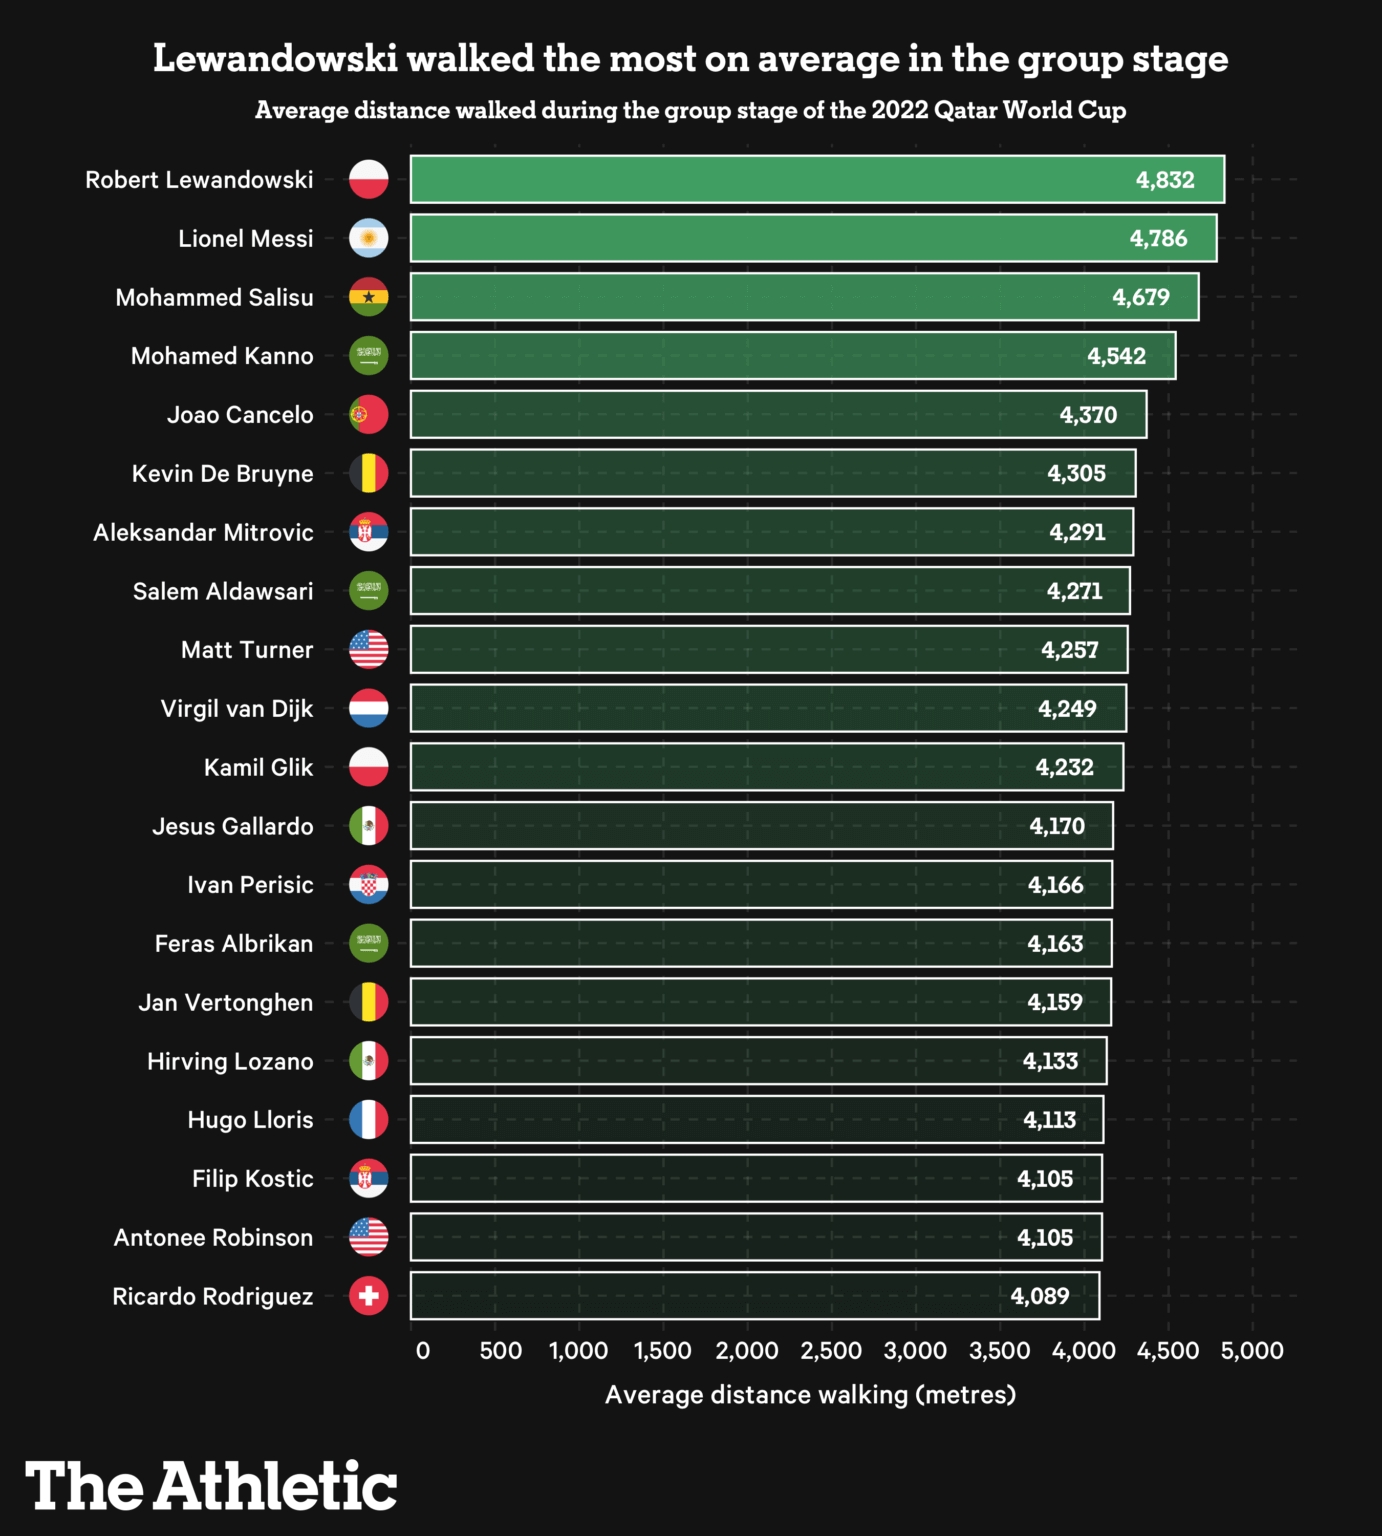The height and width of the screenshot is (1536, 1382).
Task: Click the USA flag next to Matt Turner
Action: click(x=368, y=650)
